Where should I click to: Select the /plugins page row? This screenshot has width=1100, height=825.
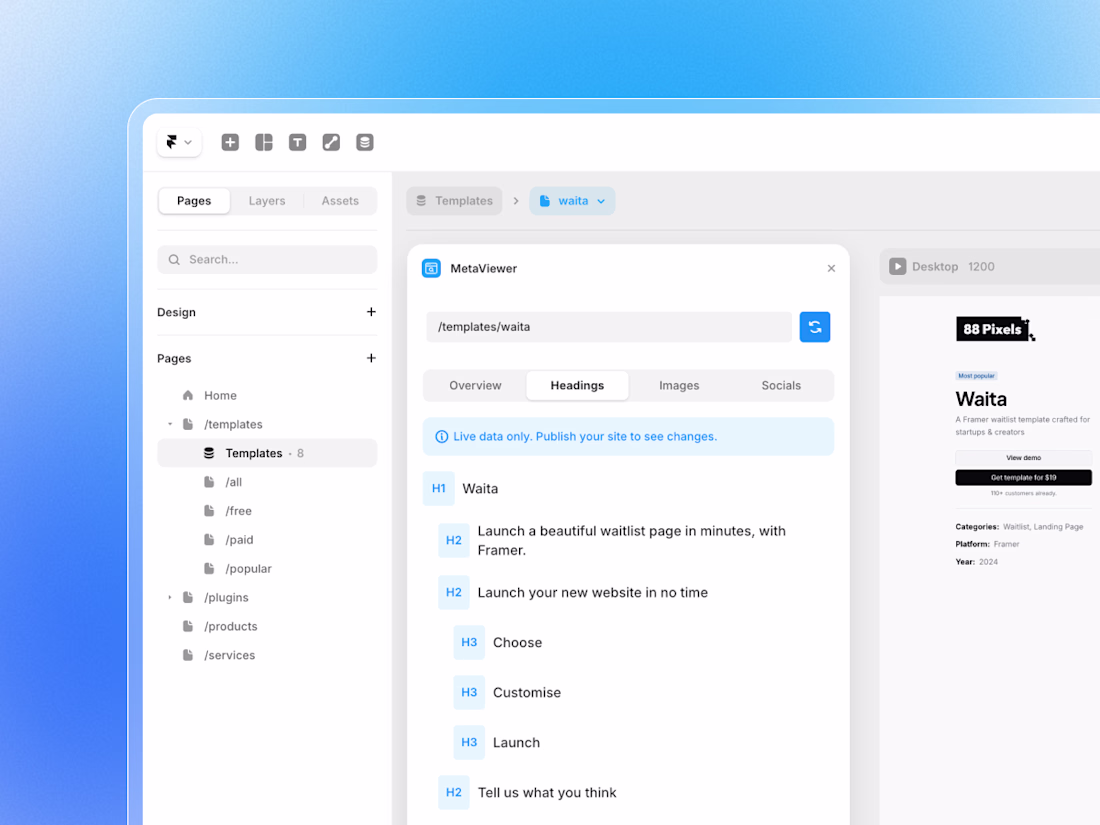pos(267,598)
